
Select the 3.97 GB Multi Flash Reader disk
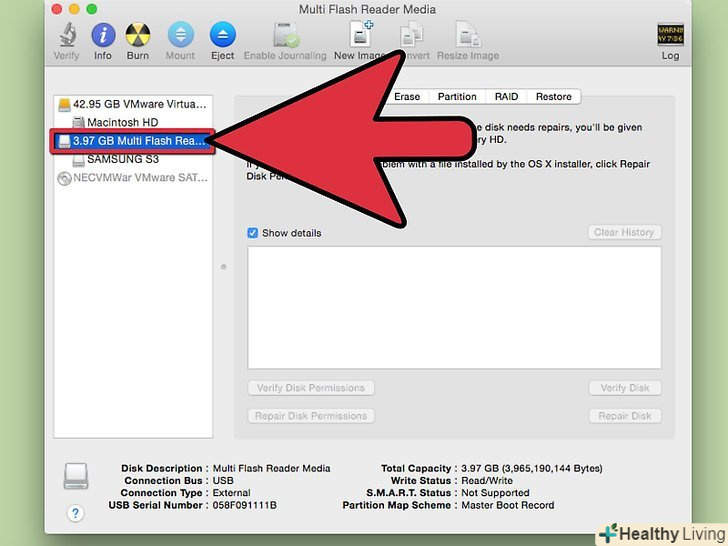point(133,141)
